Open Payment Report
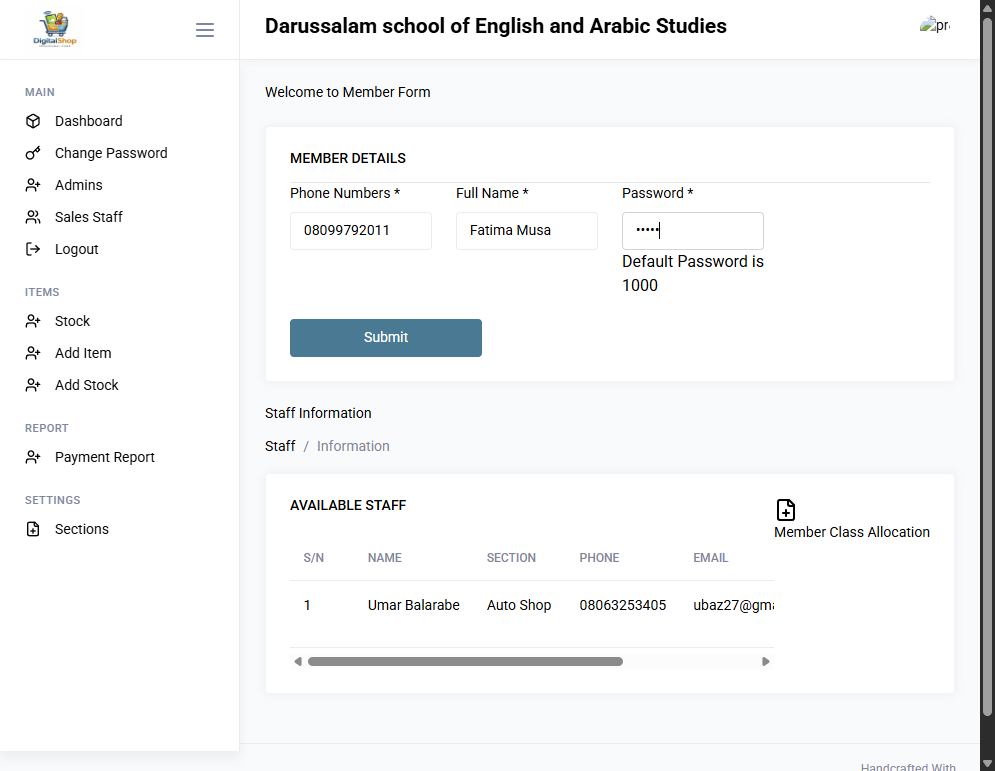Viewport: 995px width, 771px height. pos(105,457)
